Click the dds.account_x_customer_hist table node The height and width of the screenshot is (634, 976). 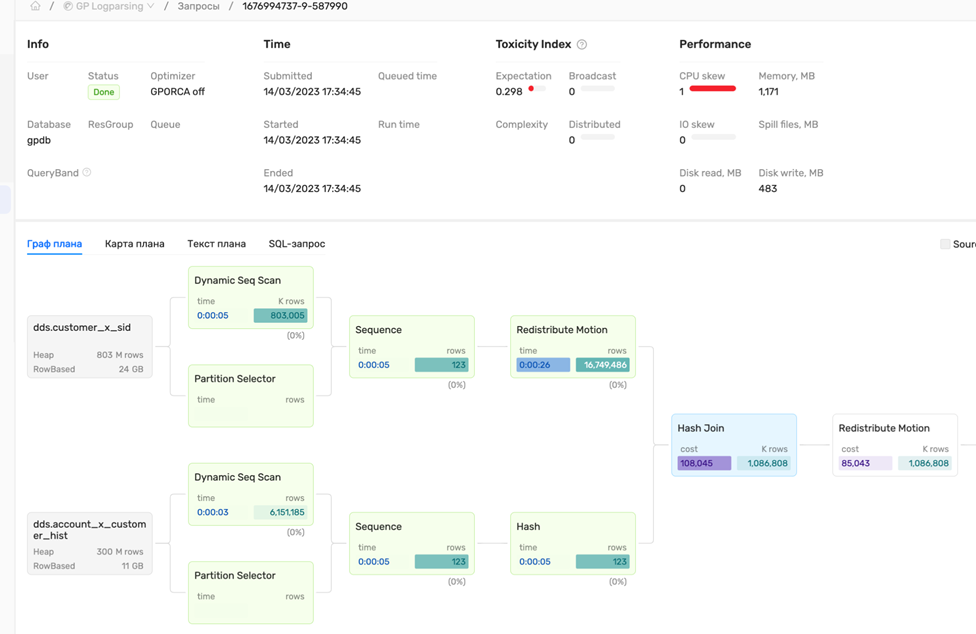pos(90,543)
